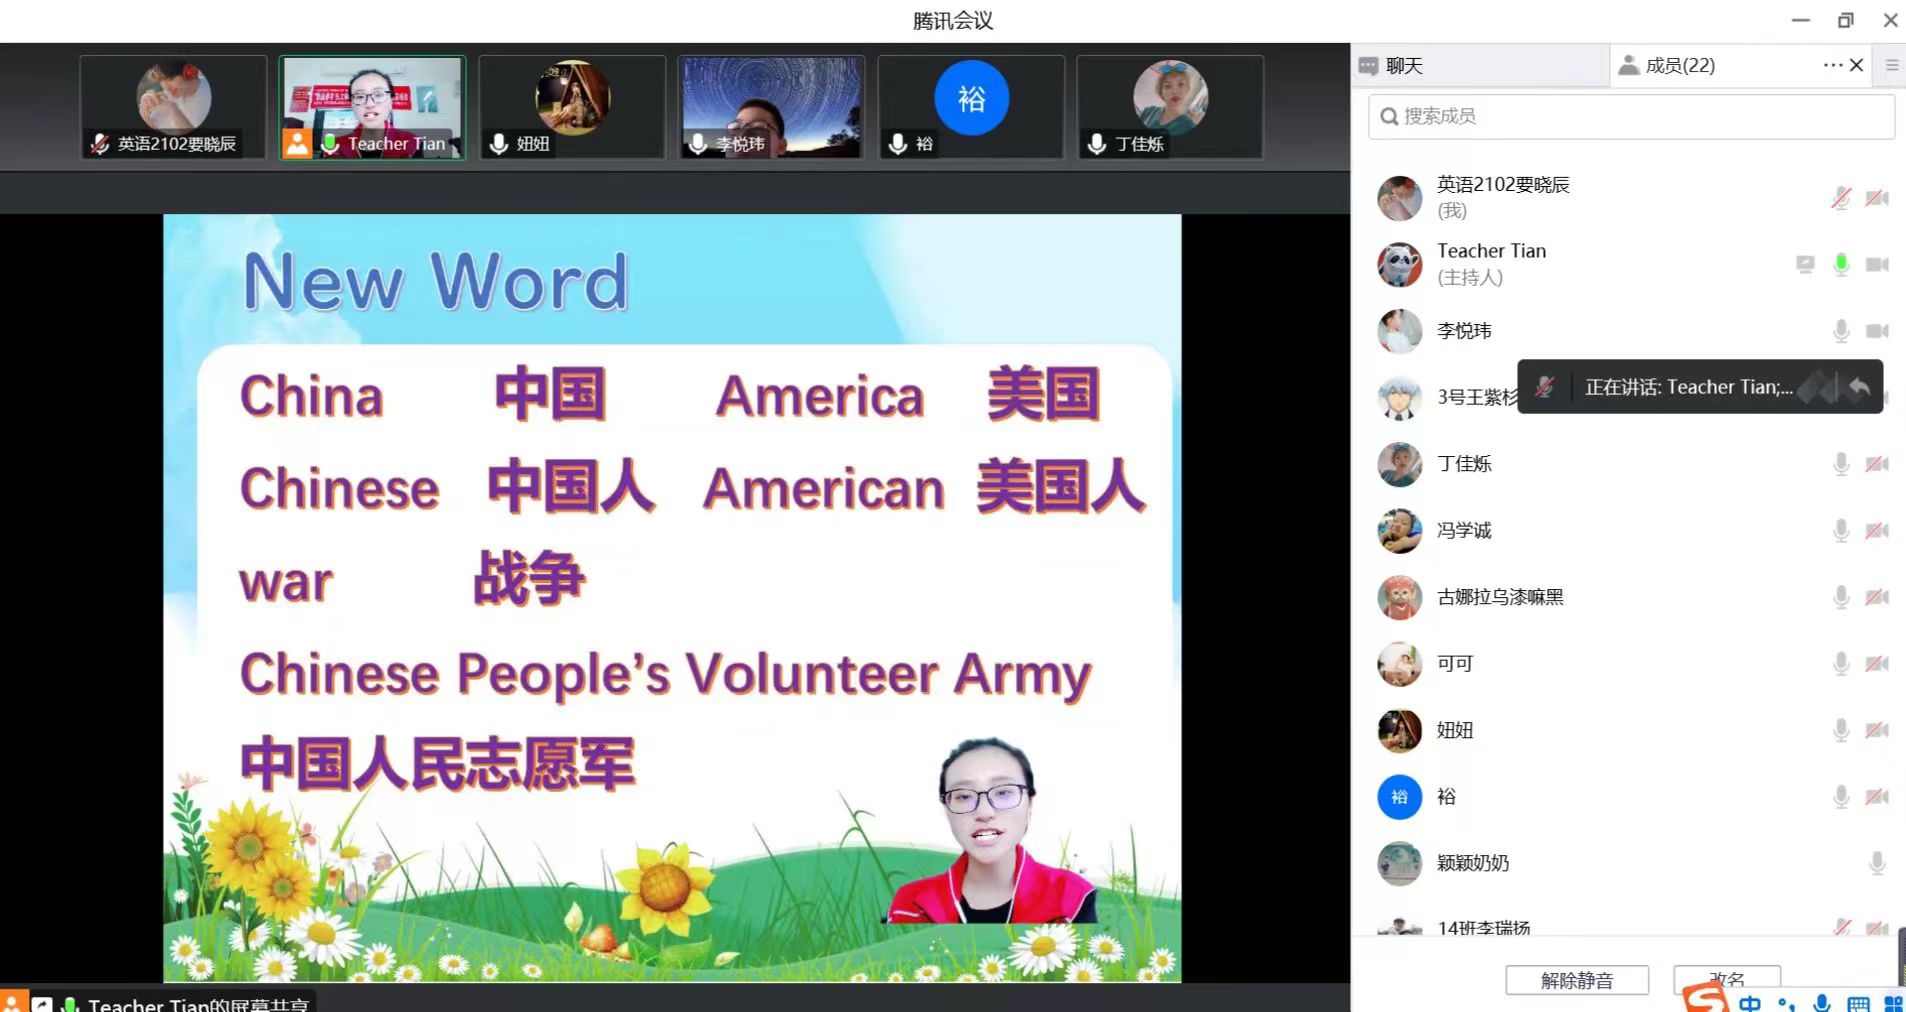Click the Sogou 中 language mode icon
This screenshot has width=1906, height=1012.
(1750, 1002)
